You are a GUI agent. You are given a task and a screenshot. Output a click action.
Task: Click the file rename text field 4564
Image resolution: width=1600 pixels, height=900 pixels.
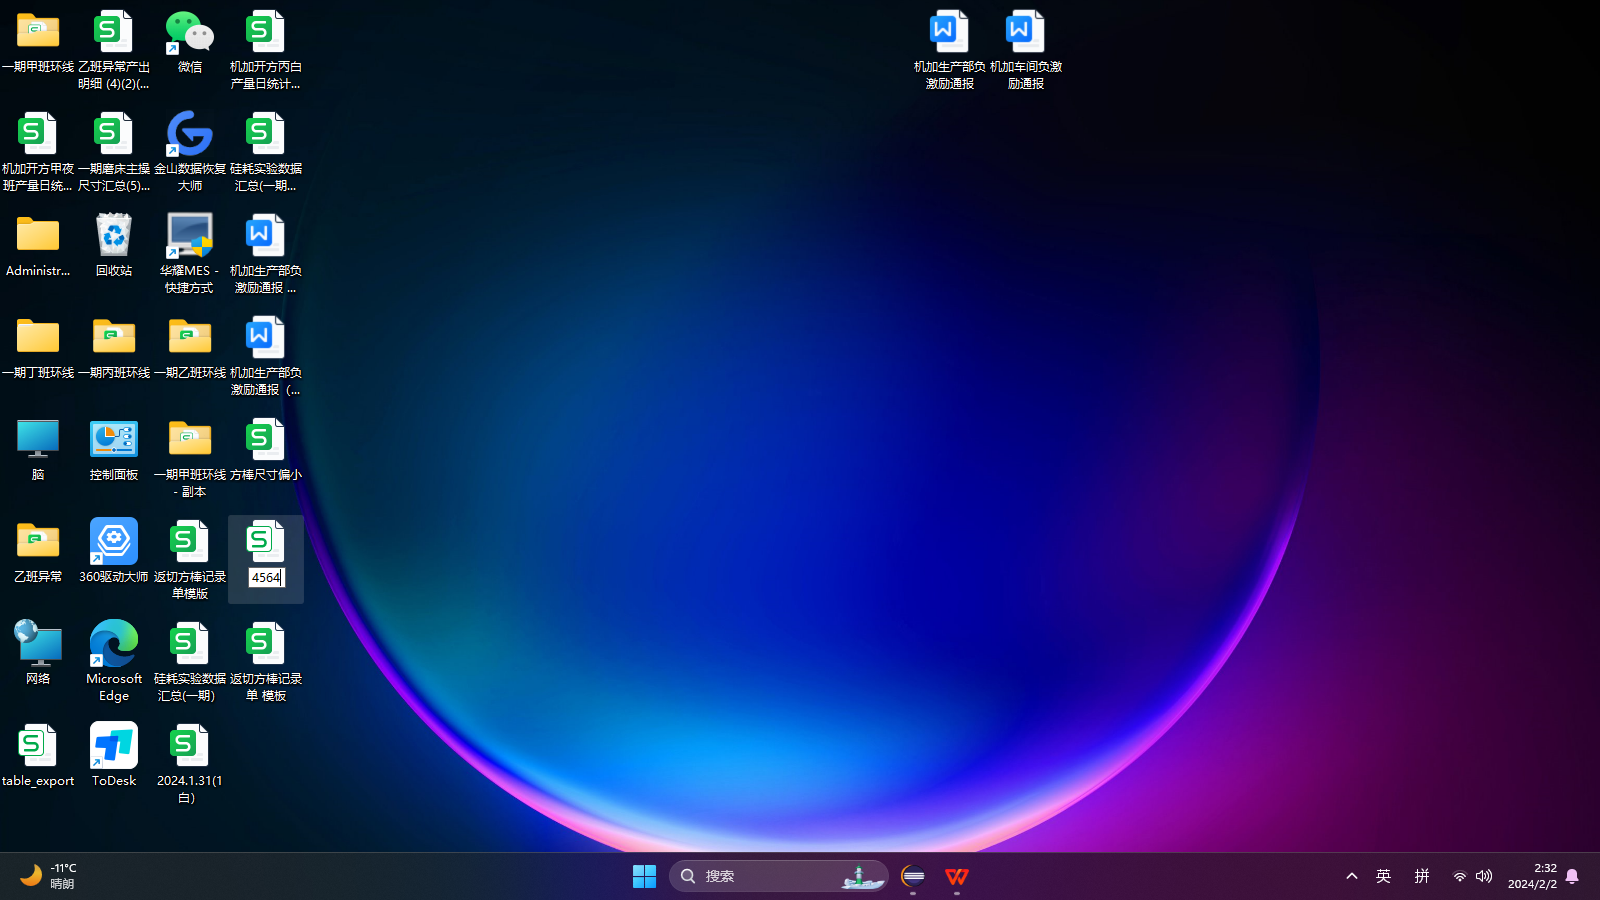click(266, 578)
